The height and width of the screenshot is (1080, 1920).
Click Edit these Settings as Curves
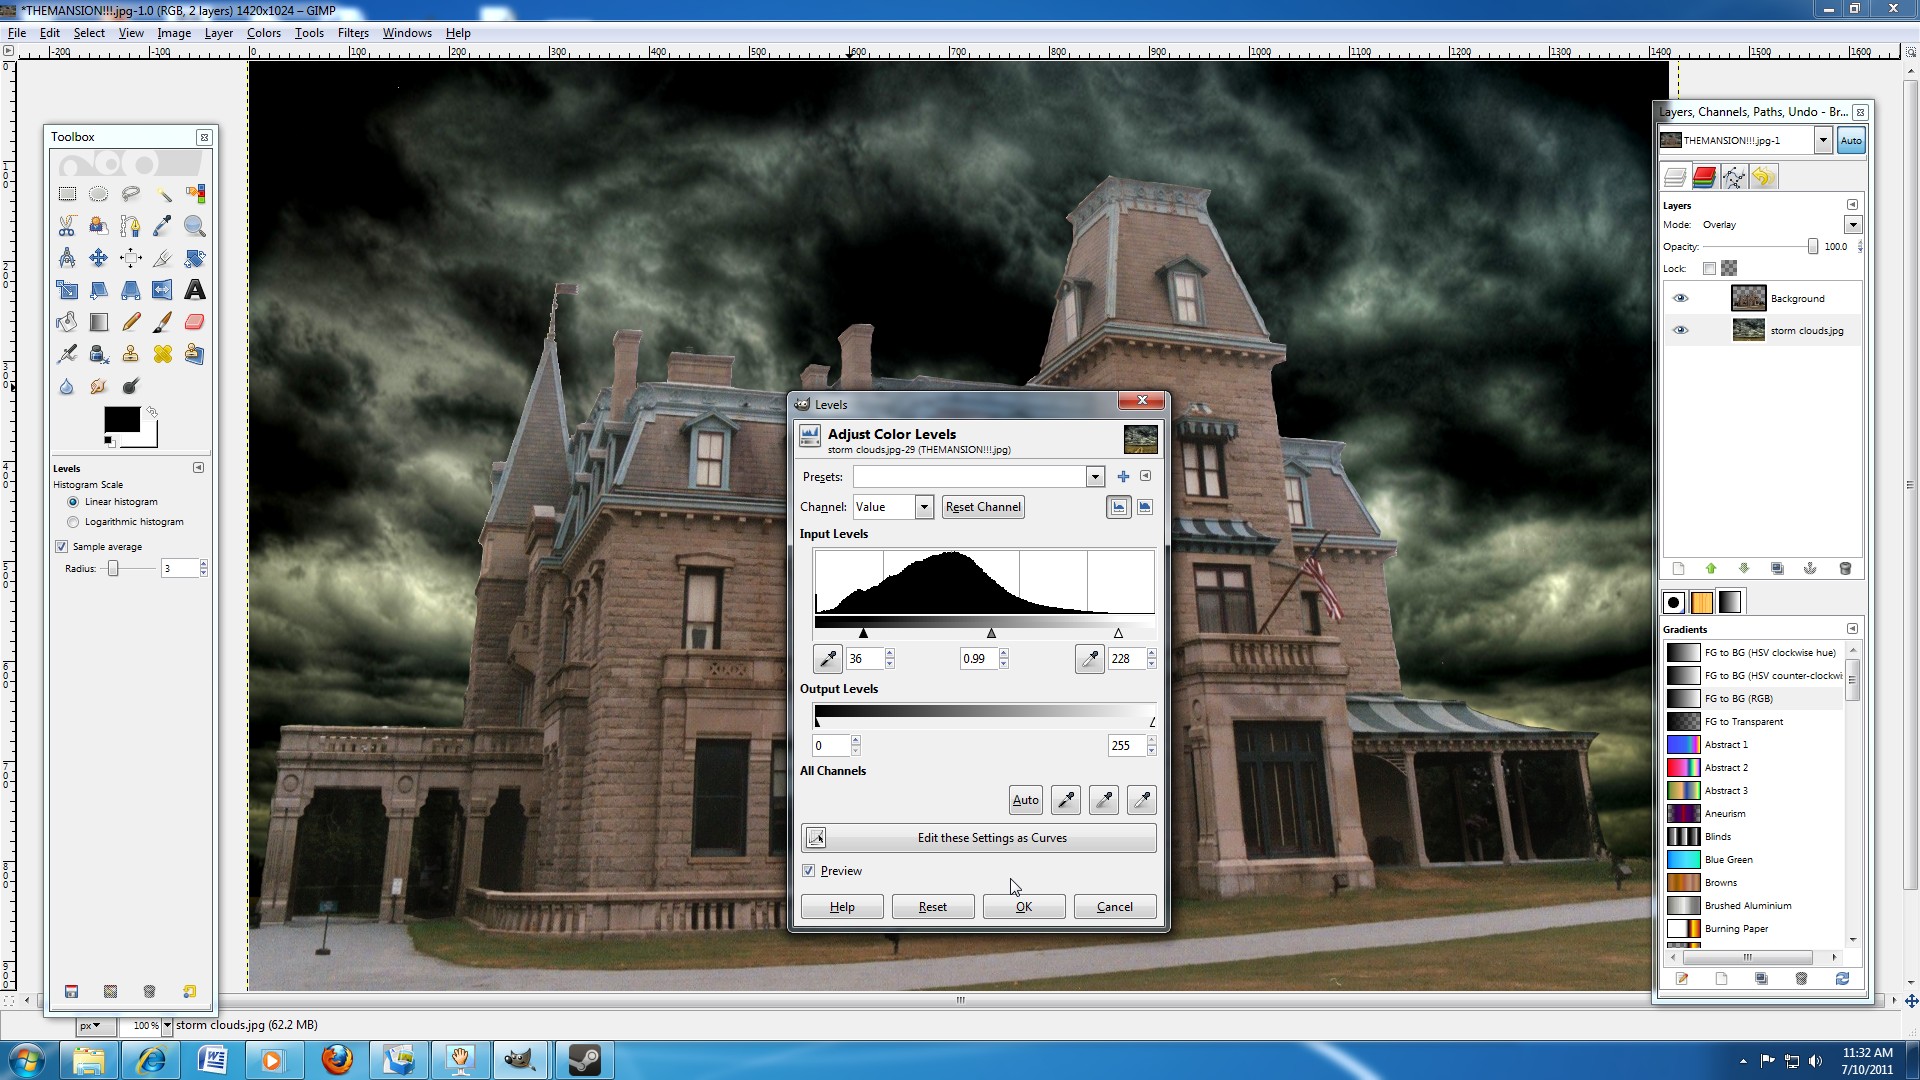pos(979,838)
